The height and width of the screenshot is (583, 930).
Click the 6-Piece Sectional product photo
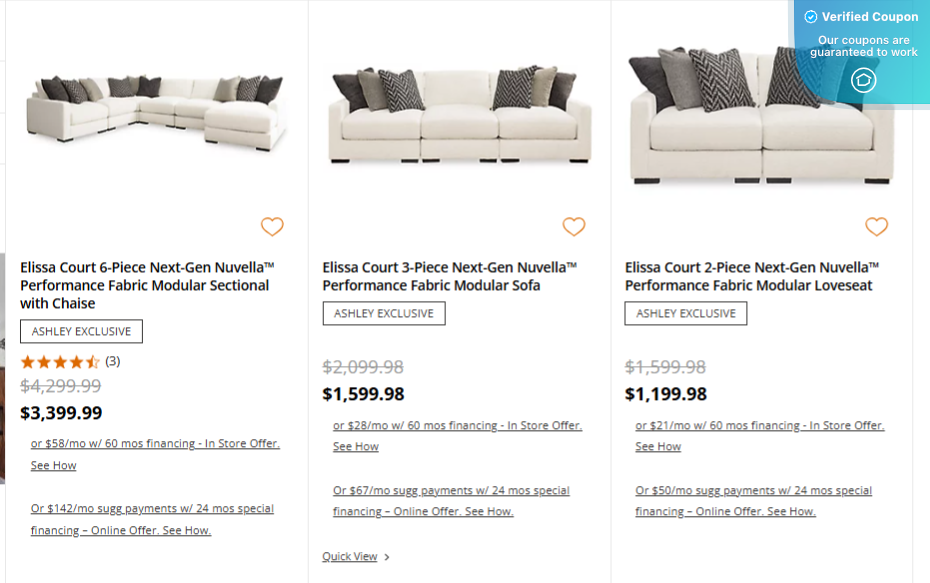[155, 110]
